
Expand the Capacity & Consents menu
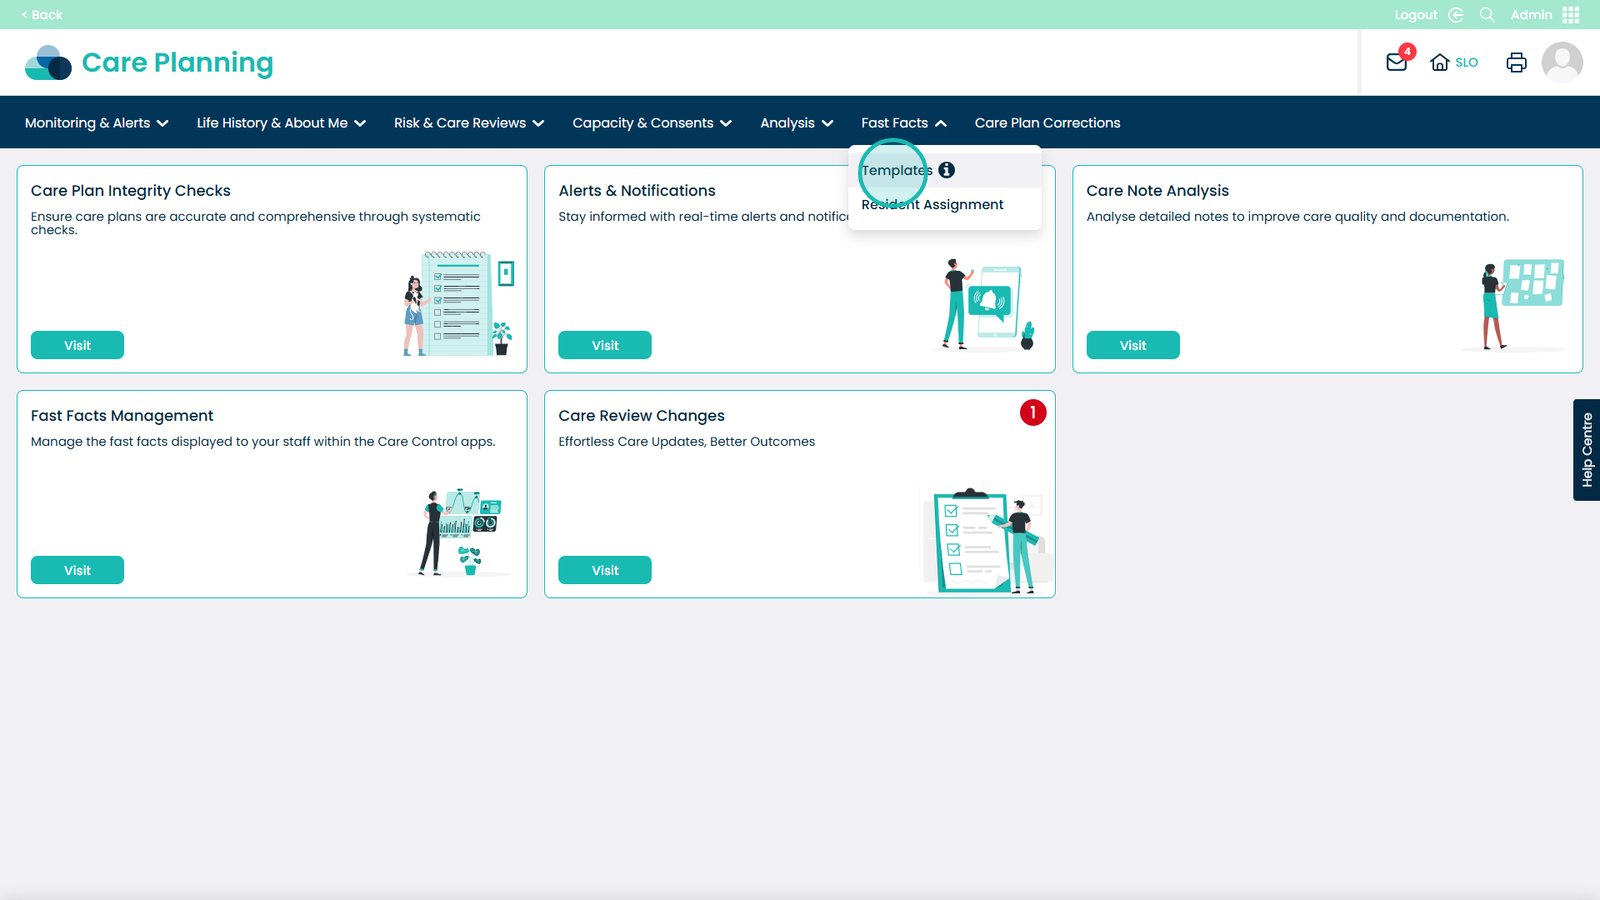click(651, 123)
